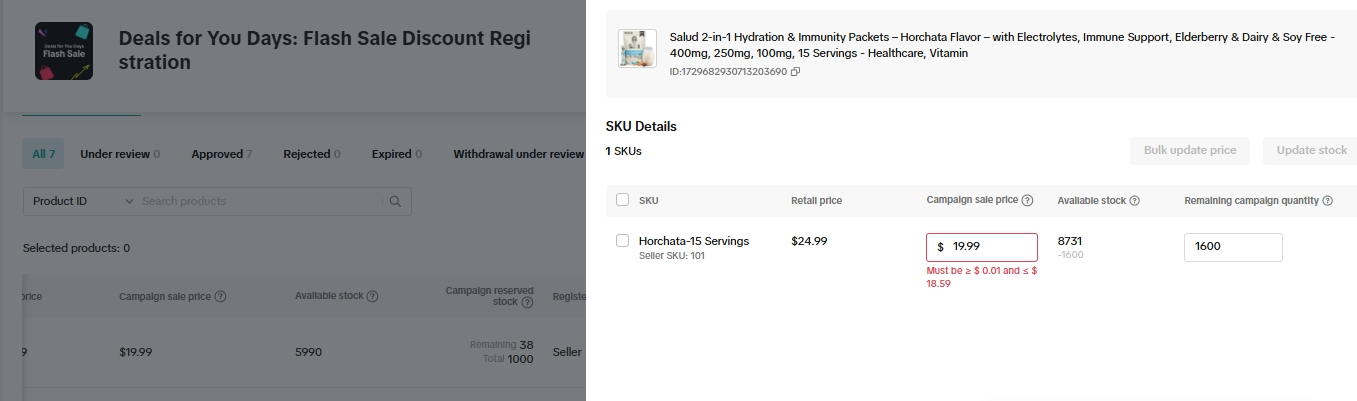Click the Salud product thumbnail image
The width and height of the screenshot is (1357, 401).
point(637,49)
